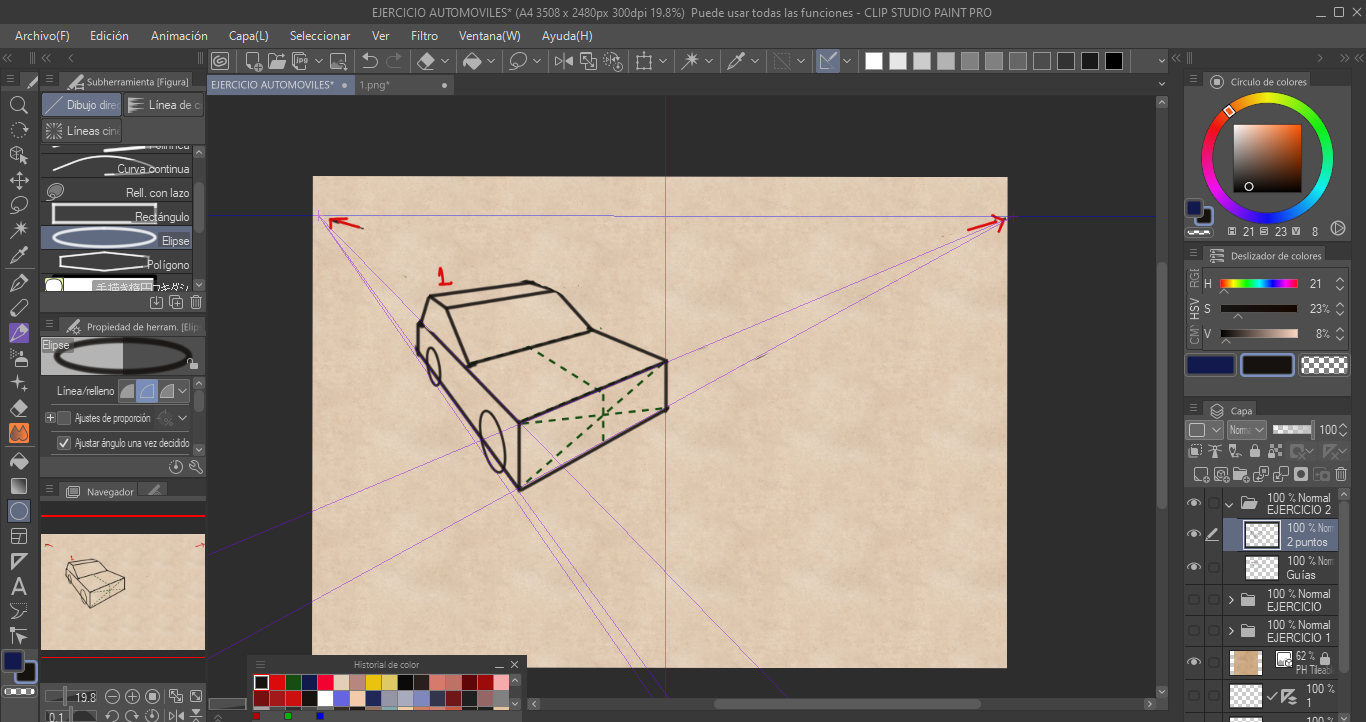
Task: Expand the EJERCICIO 1 layer folder
Action: tap(1231, 631)
